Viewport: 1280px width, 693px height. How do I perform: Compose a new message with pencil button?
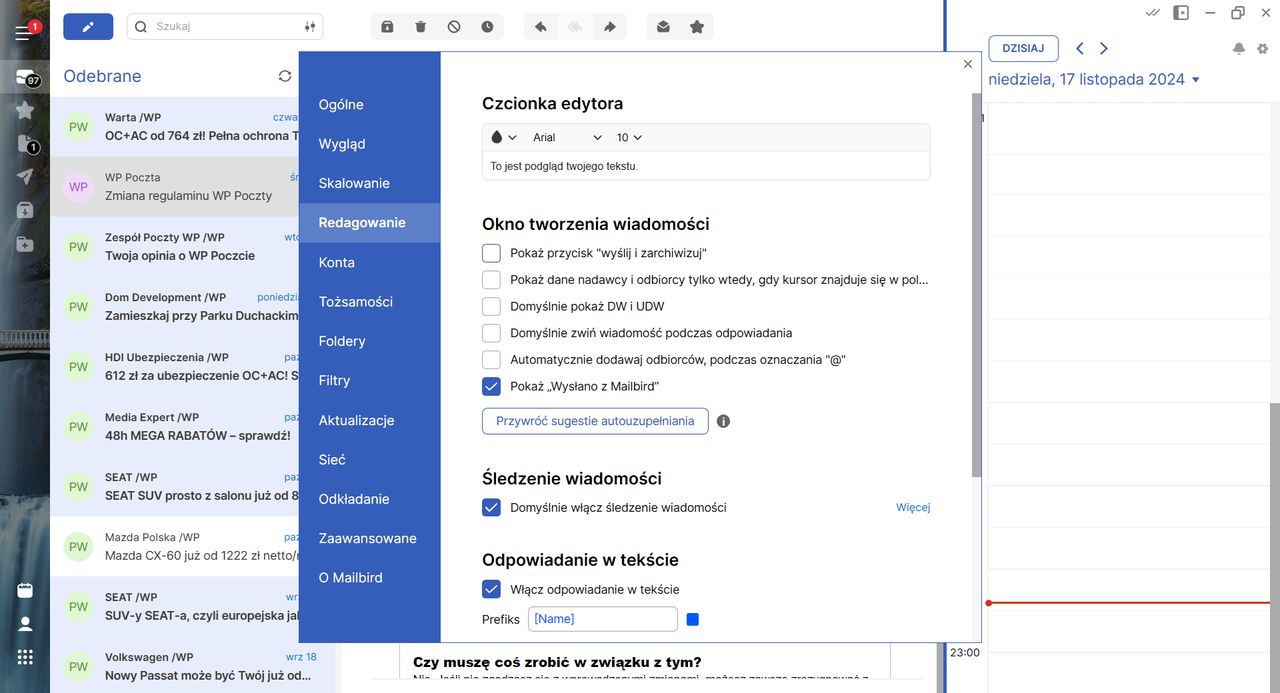[x=88, y=27]
